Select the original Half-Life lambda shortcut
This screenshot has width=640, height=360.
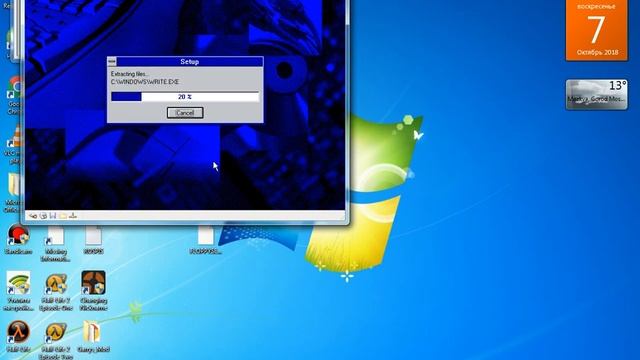(x=18, y=336)
